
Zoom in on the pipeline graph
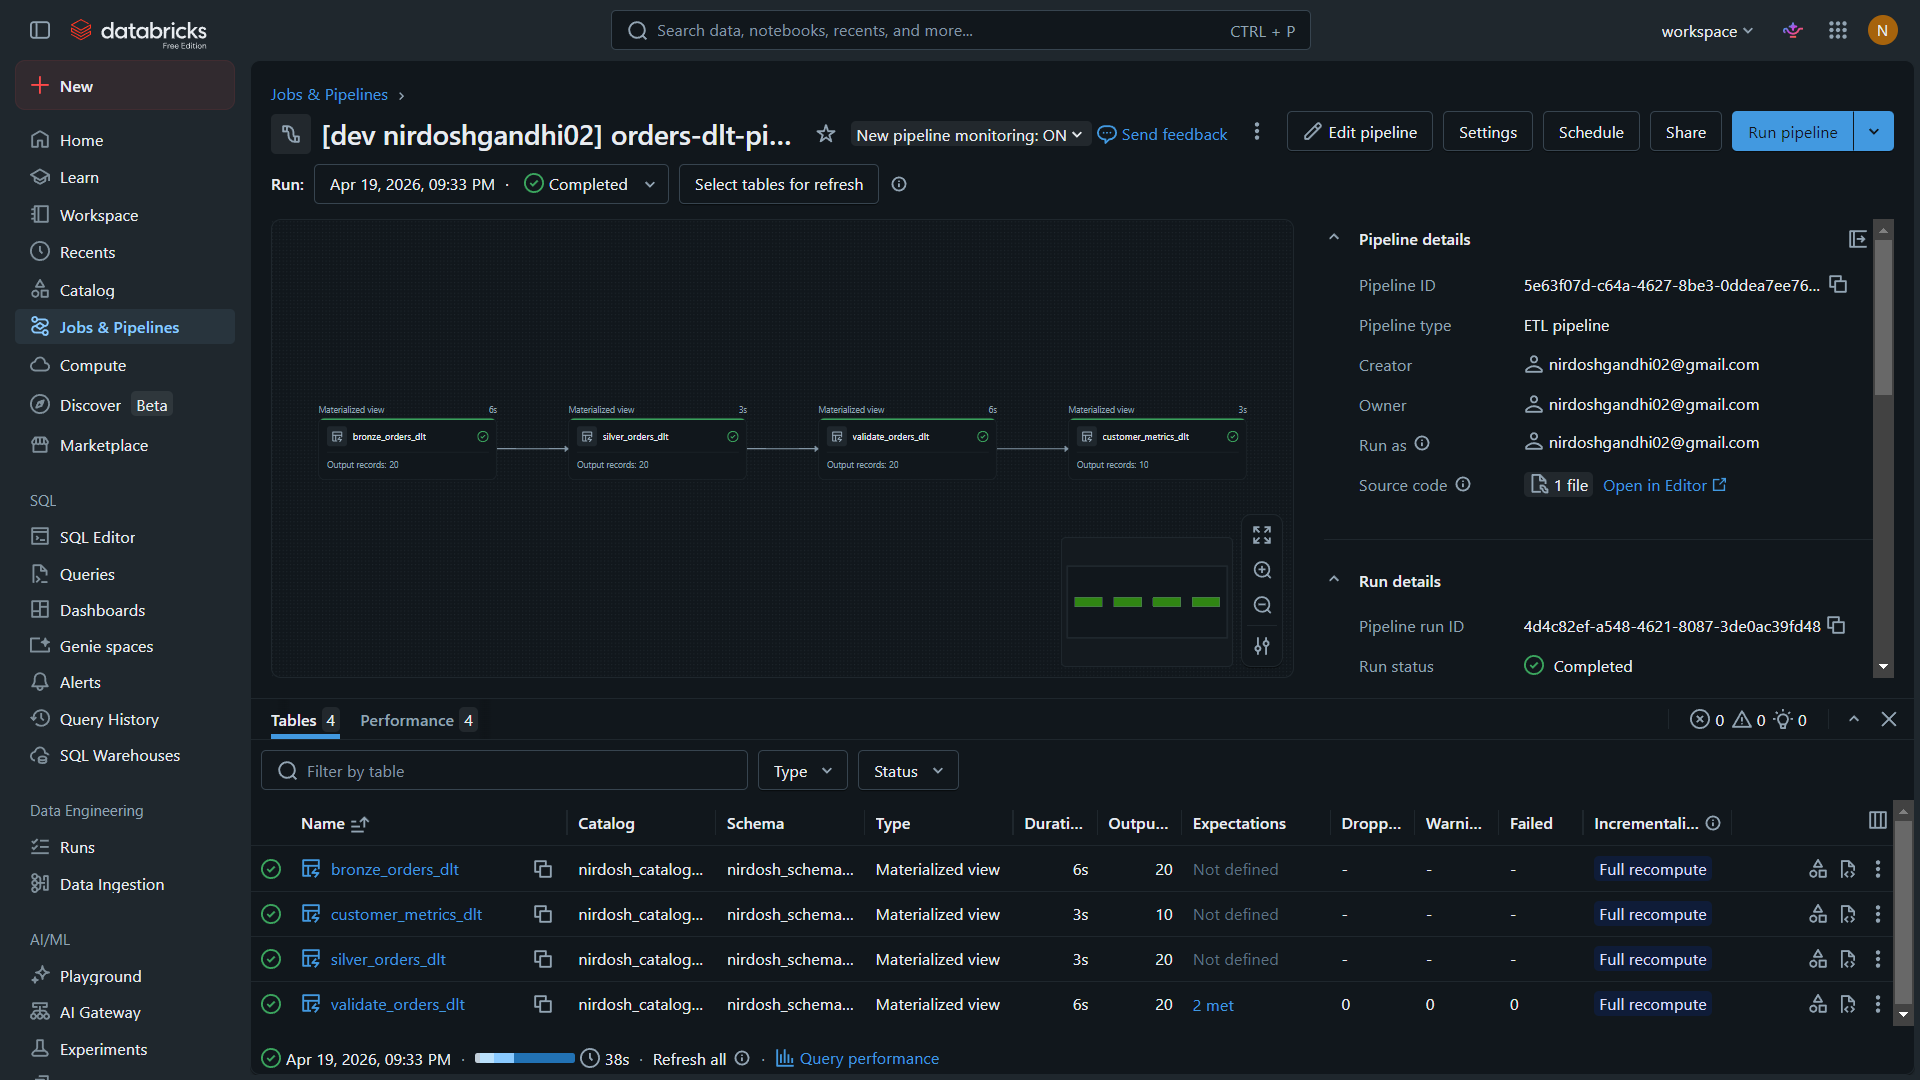point(1262,570)
